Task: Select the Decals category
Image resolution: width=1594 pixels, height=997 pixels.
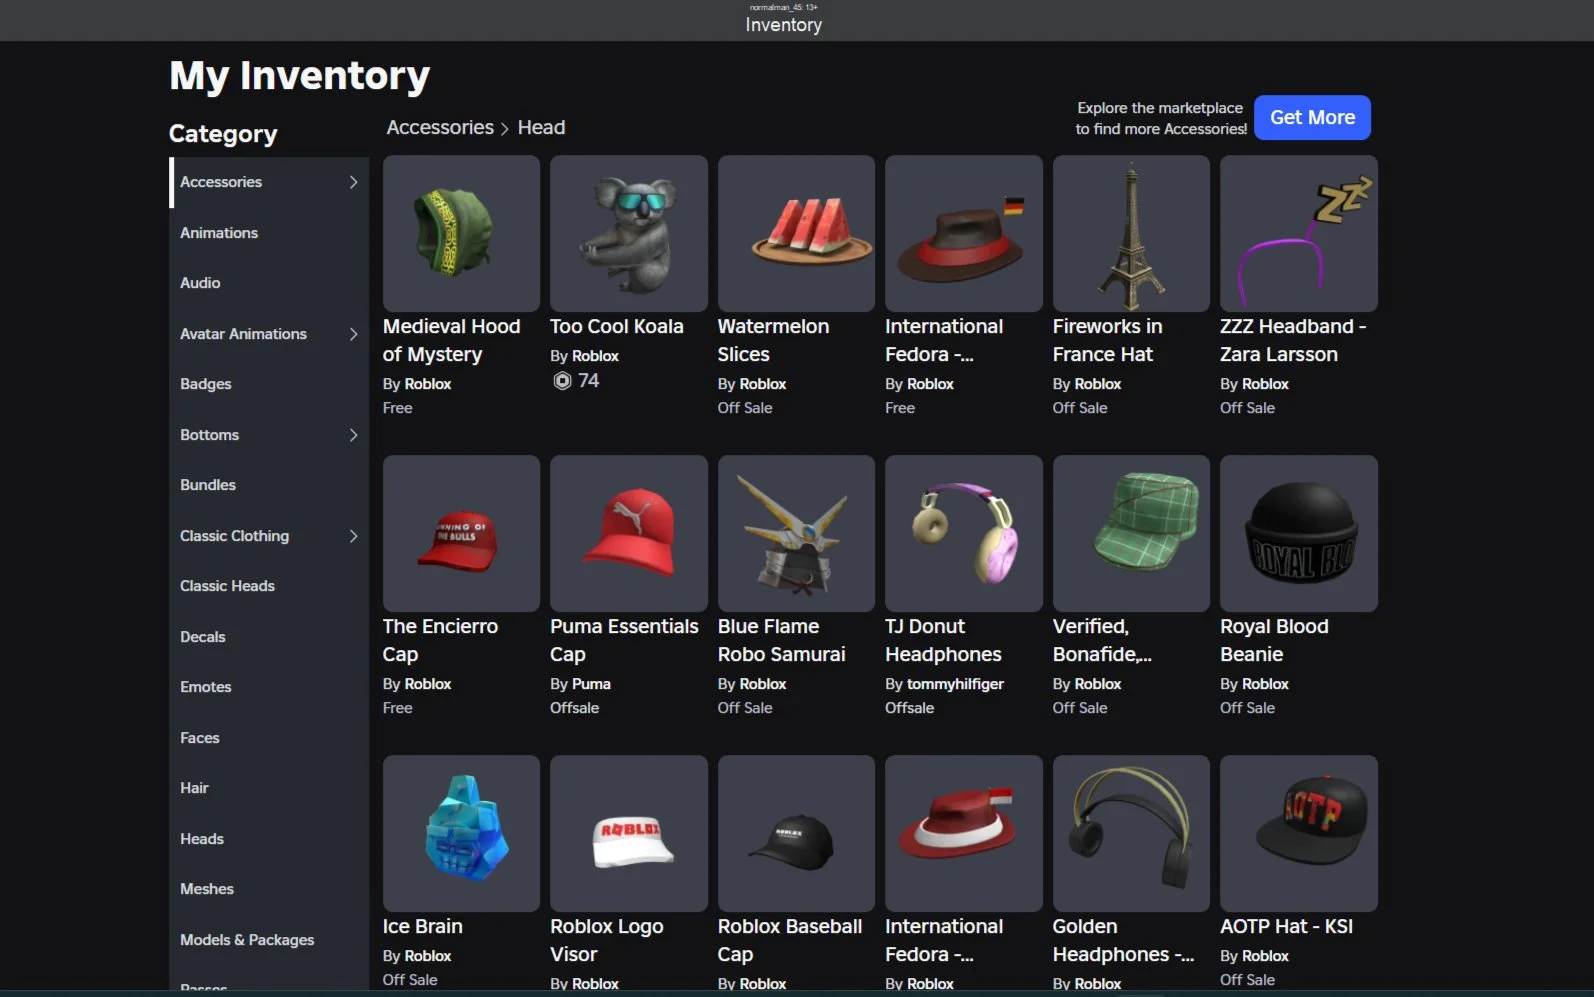Action: pyautogui.click(x=269, y=637)
